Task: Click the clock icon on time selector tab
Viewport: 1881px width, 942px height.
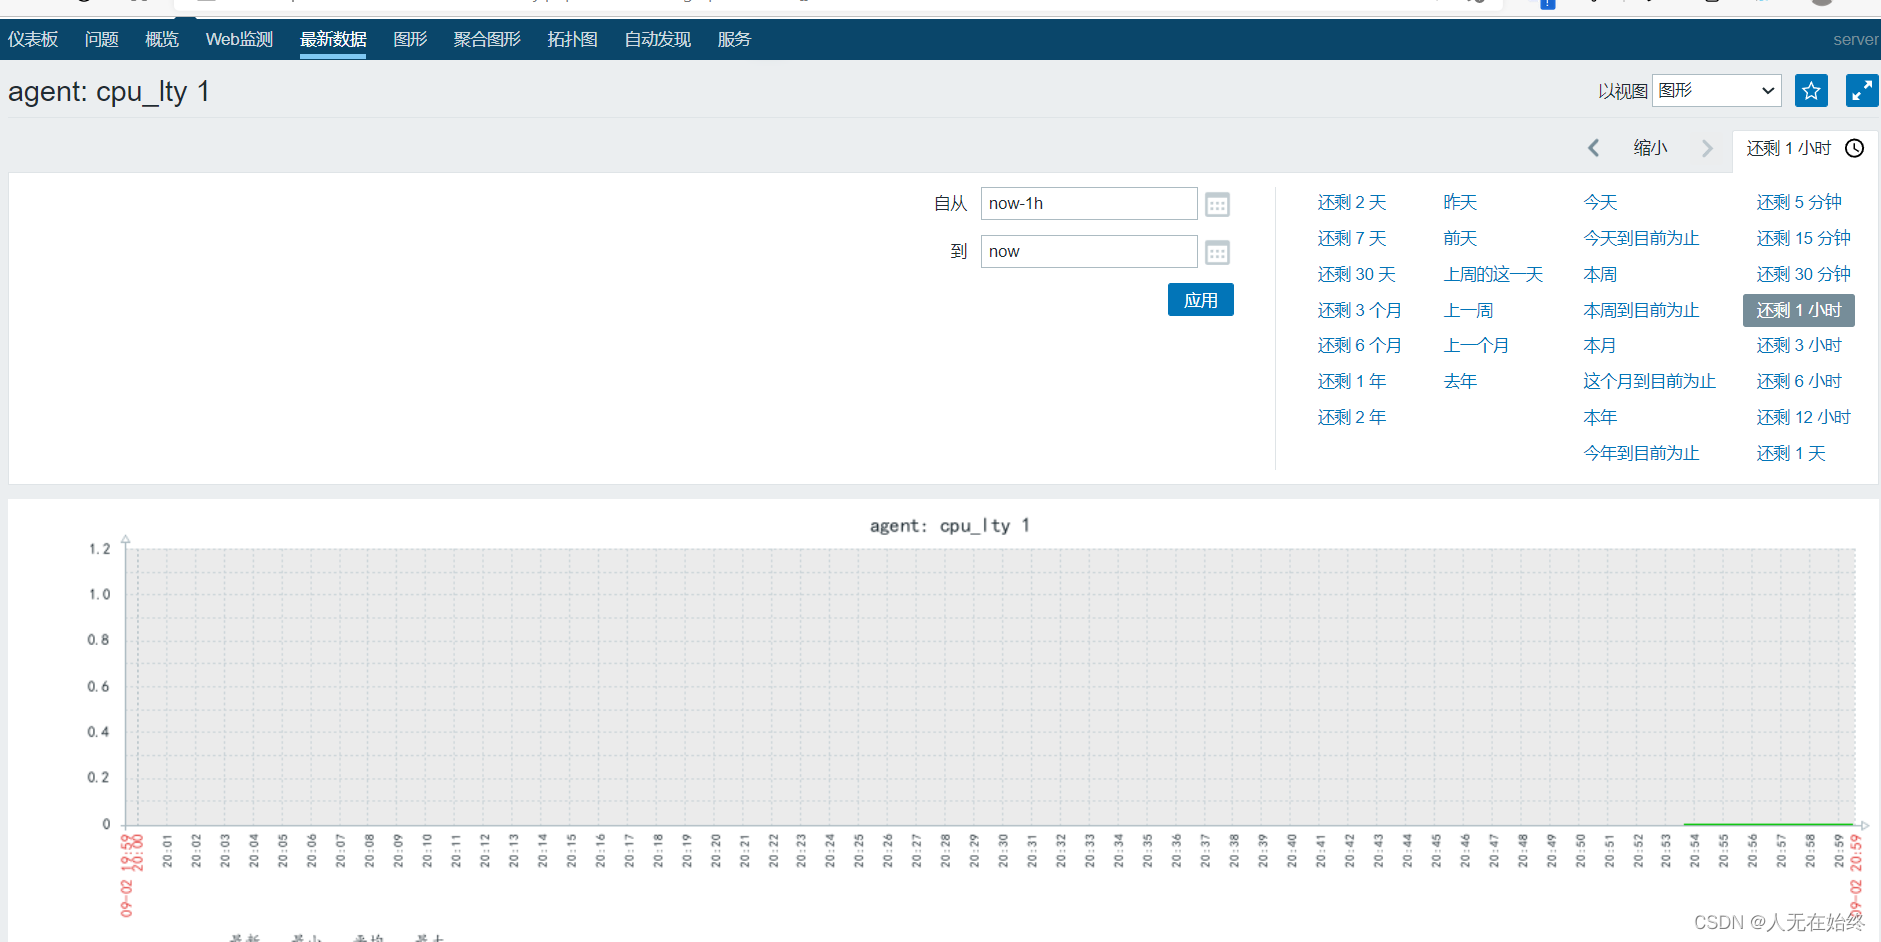Action: (x=1854, y=148)
